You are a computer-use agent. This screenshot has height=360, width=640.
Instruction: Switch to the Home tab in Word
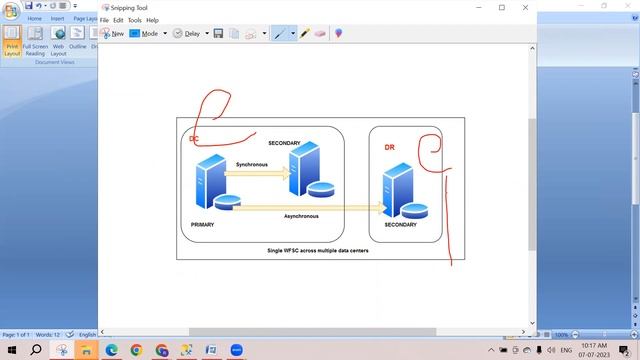tap(34, 18)
